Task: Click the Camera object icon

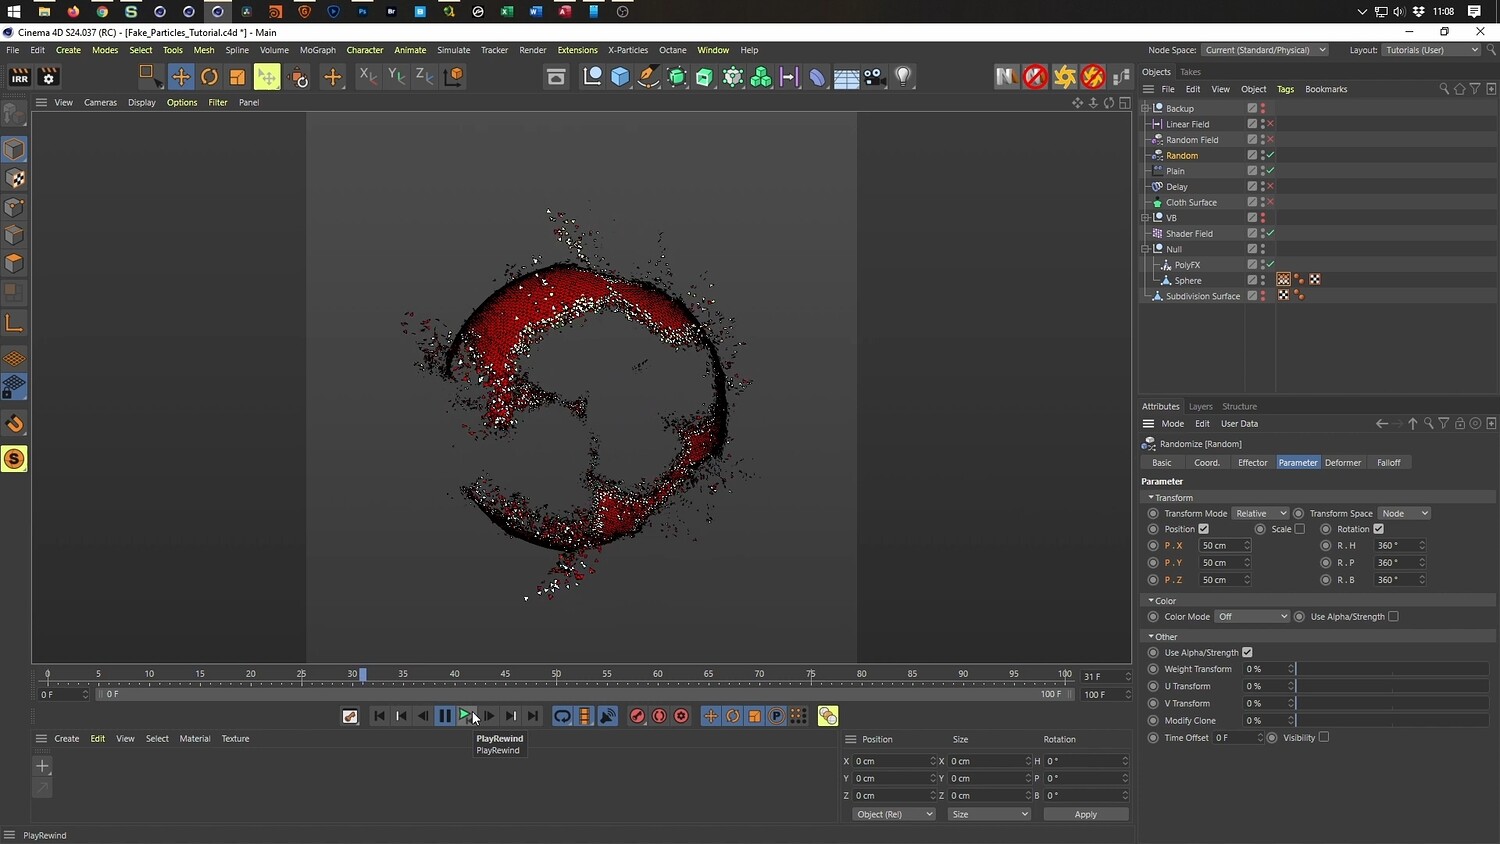Action: pos(875,77)
